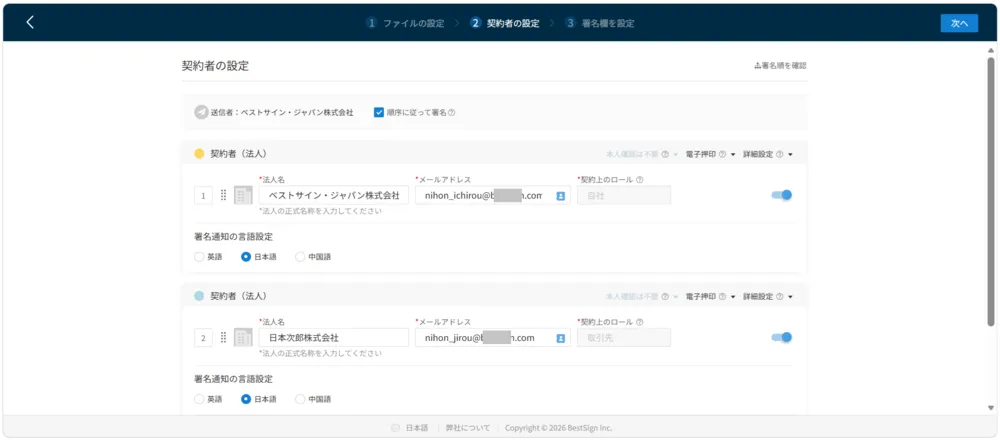The height and width of the screenshot is (440, 1000).
Task: Click the order number 1 box
Action: (203, 196)
